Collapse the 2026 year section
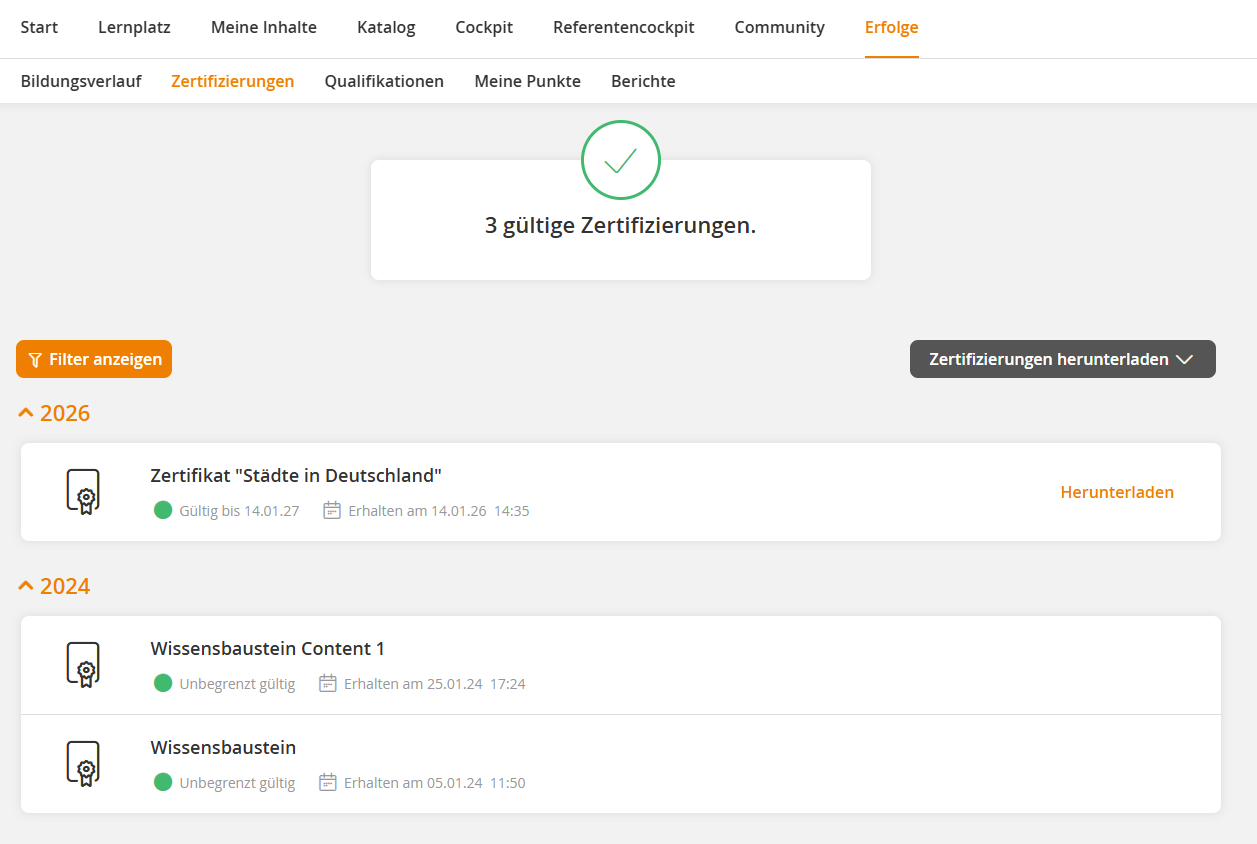1257x844 pixels. (x=54, y=413)
